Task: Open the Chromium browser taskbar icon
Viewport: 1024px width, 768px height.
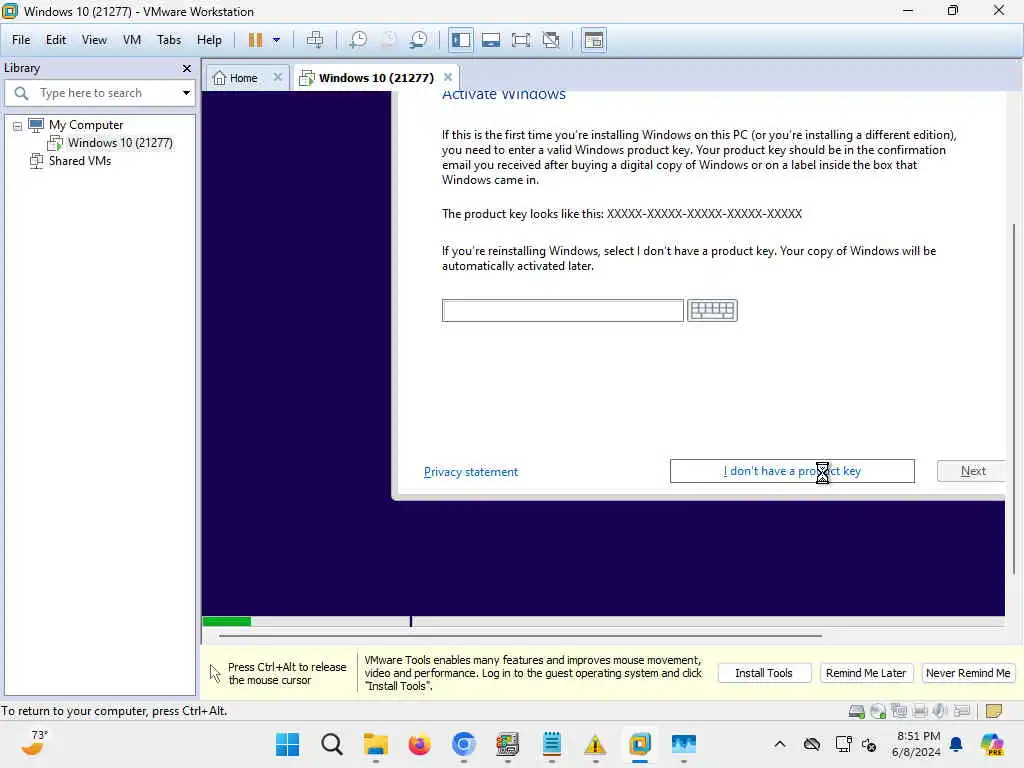Action: tap(464, 744)
